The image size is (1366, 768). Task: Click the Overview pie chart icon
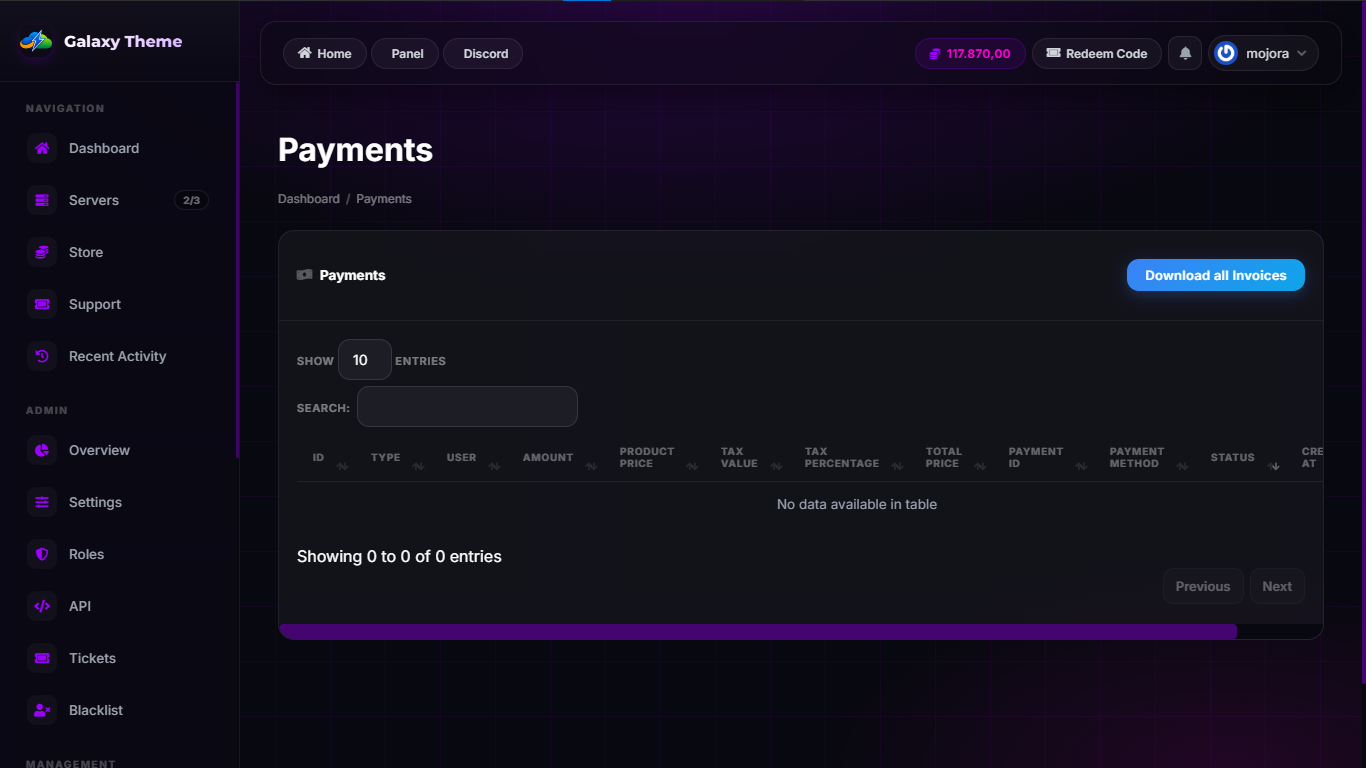[x=42, y=450]
